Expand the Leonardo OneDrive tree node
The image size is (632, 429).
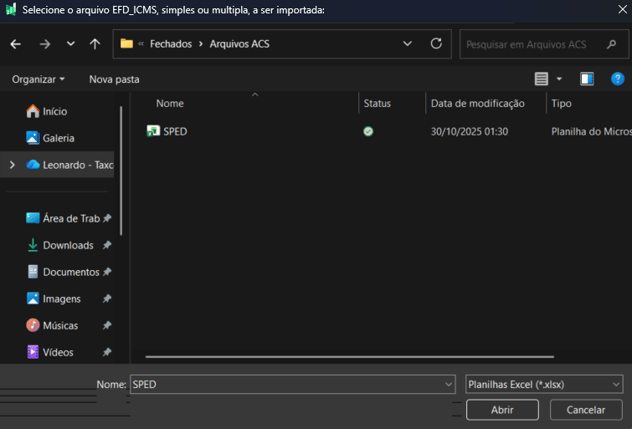tap(12, 165)
